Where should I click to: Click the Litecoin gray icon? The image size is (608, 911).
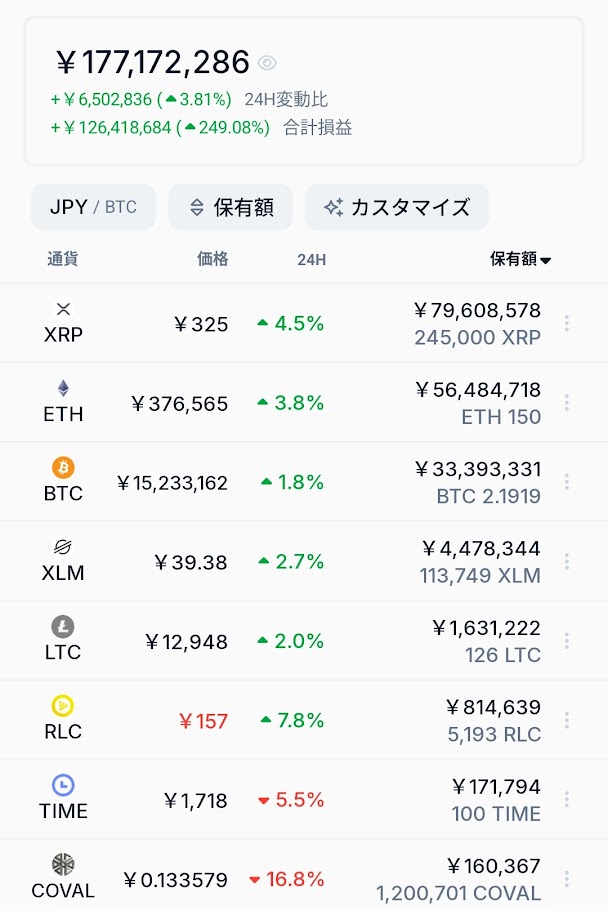coord(63,626)
